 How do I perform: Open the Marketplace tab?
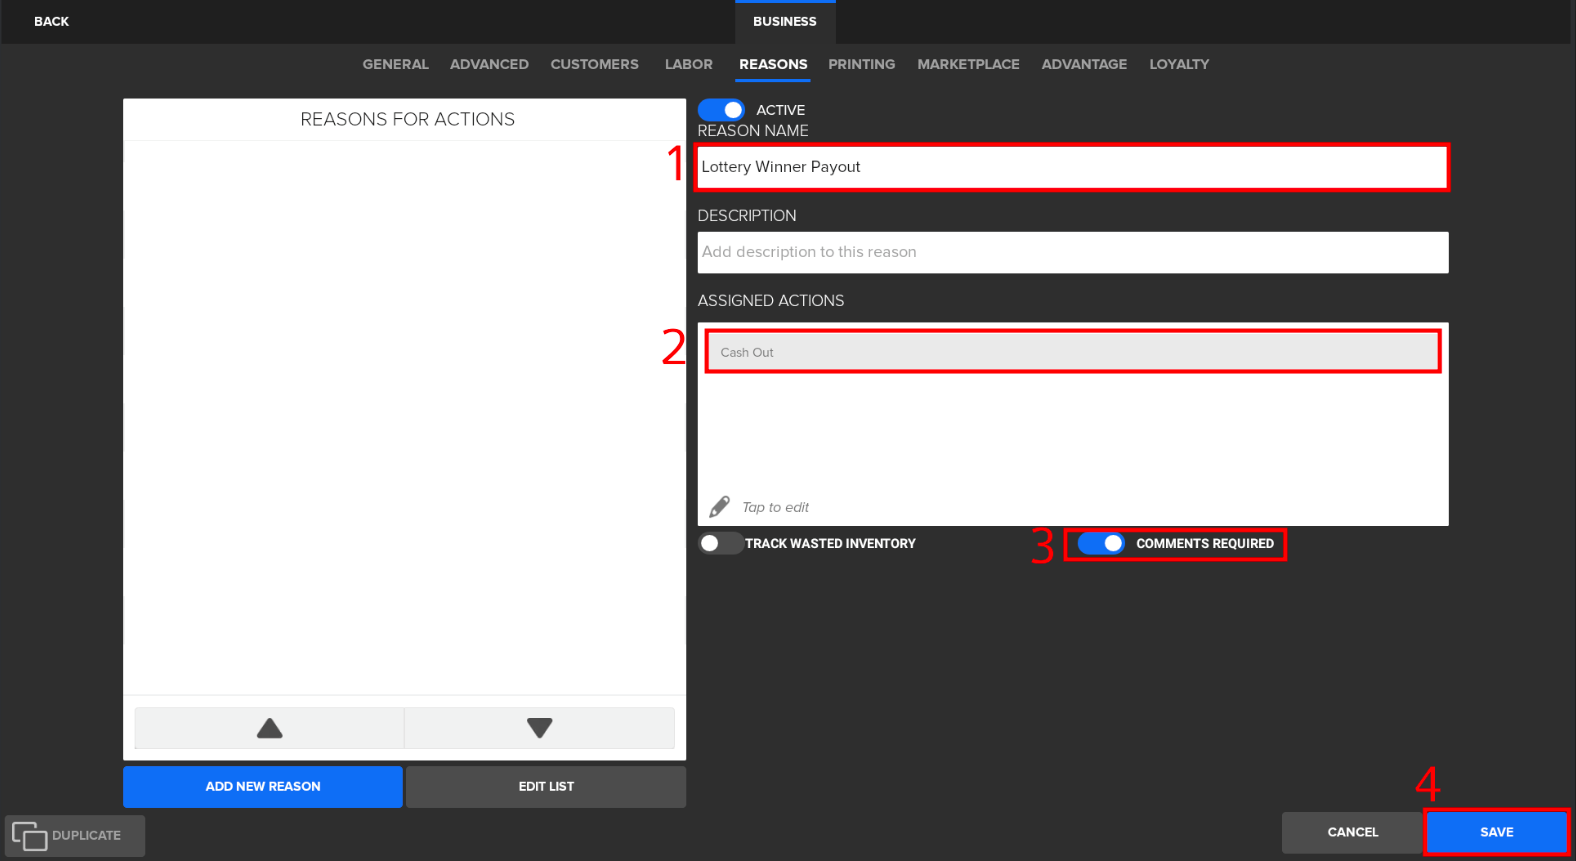point(968,64)
